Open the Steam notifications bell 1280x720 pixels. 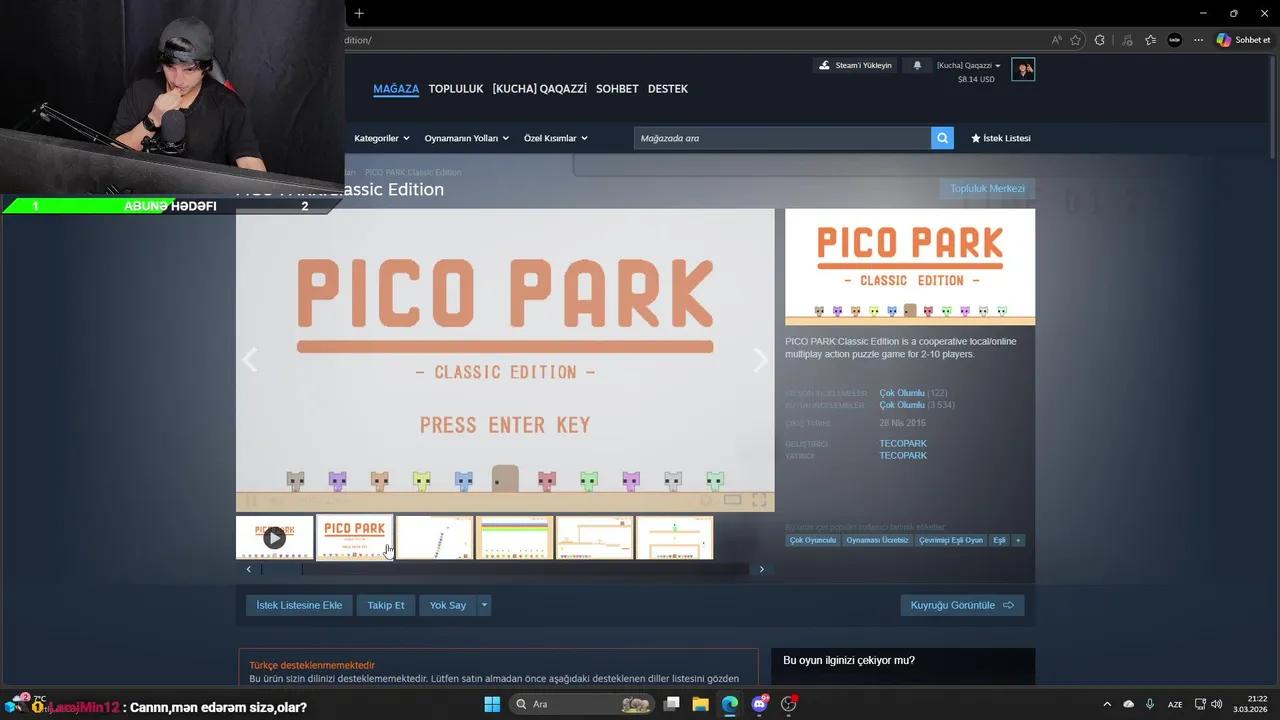[x=917, y=65]
